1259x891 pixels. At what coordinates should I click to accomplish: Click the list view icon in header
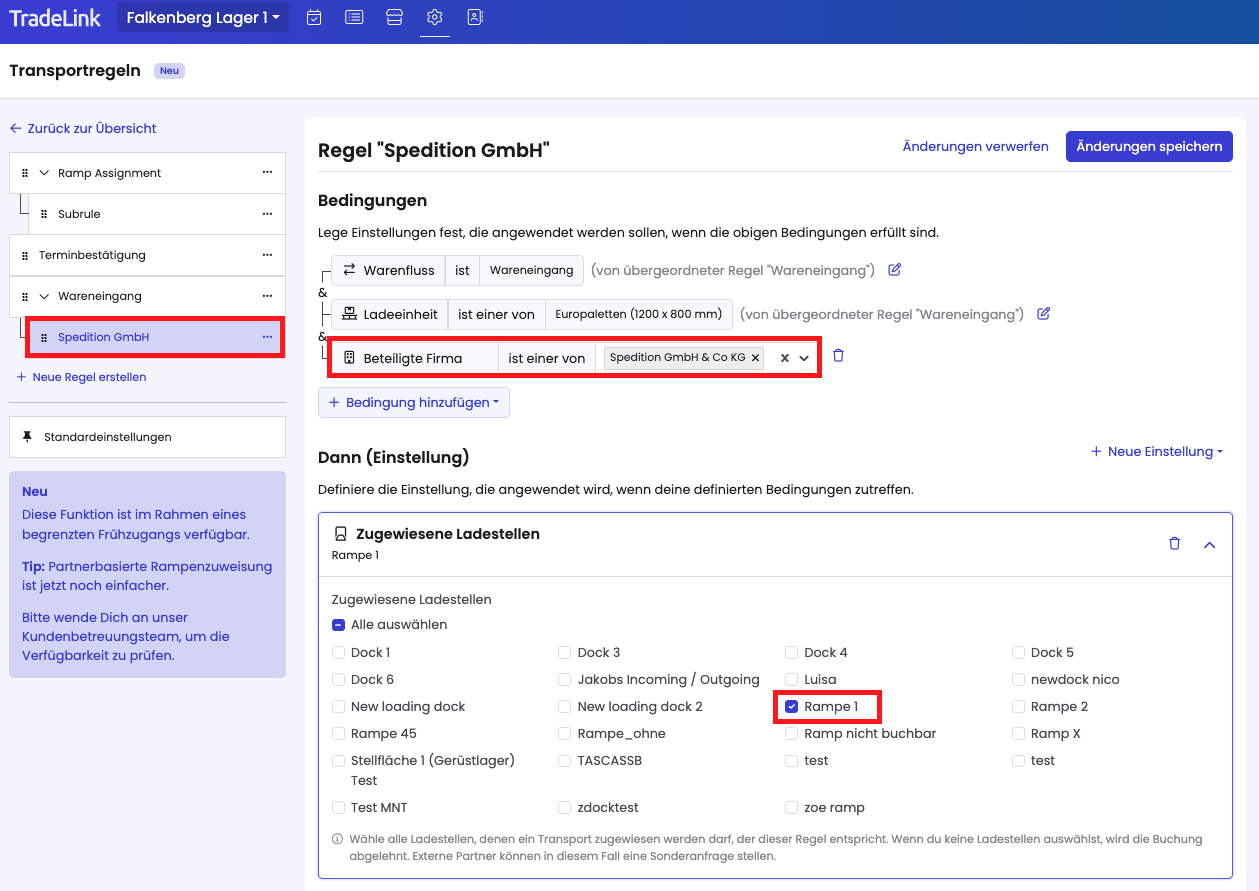pyautogui.click(x=354, y=17)
